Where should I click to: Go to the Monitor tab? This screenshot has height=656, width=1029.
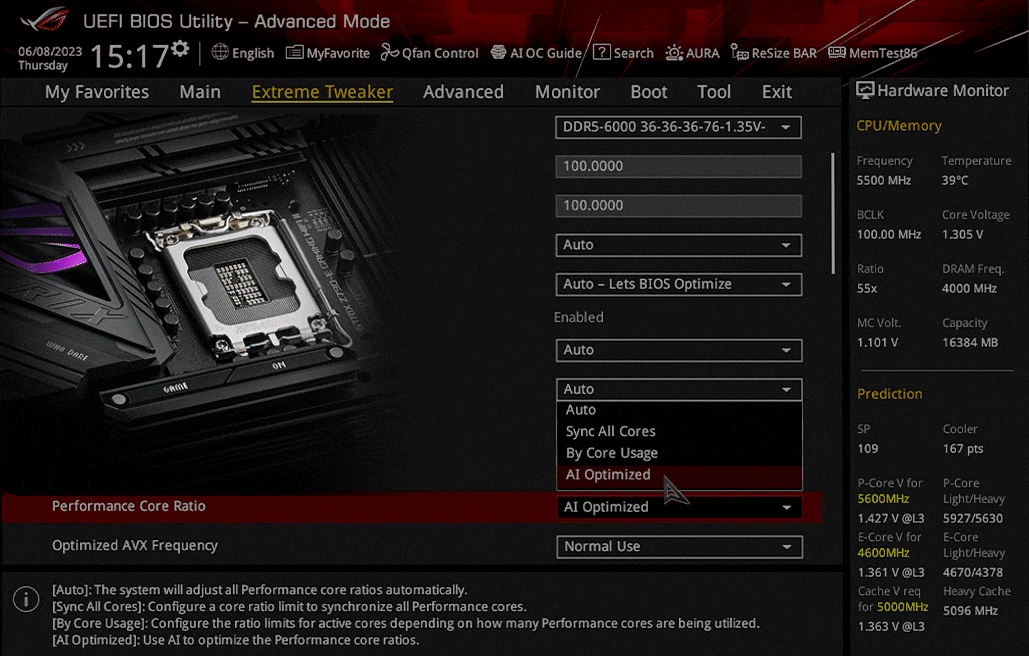point(567,92)
